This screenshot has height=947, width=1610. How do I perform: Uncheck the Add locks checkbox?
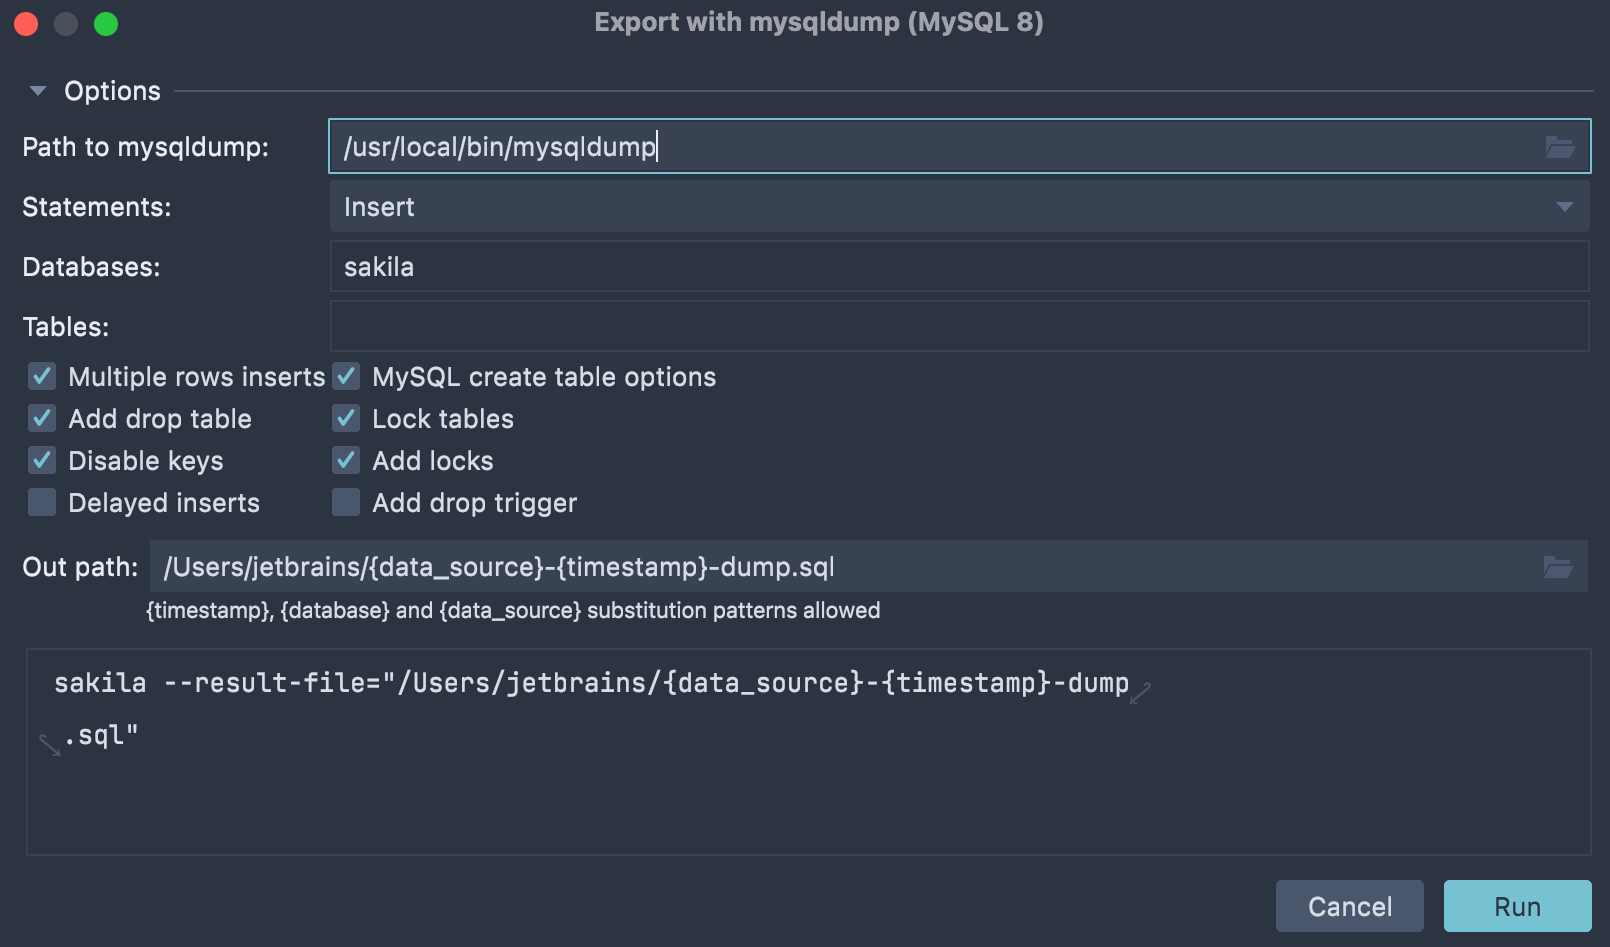pos(346,461)
